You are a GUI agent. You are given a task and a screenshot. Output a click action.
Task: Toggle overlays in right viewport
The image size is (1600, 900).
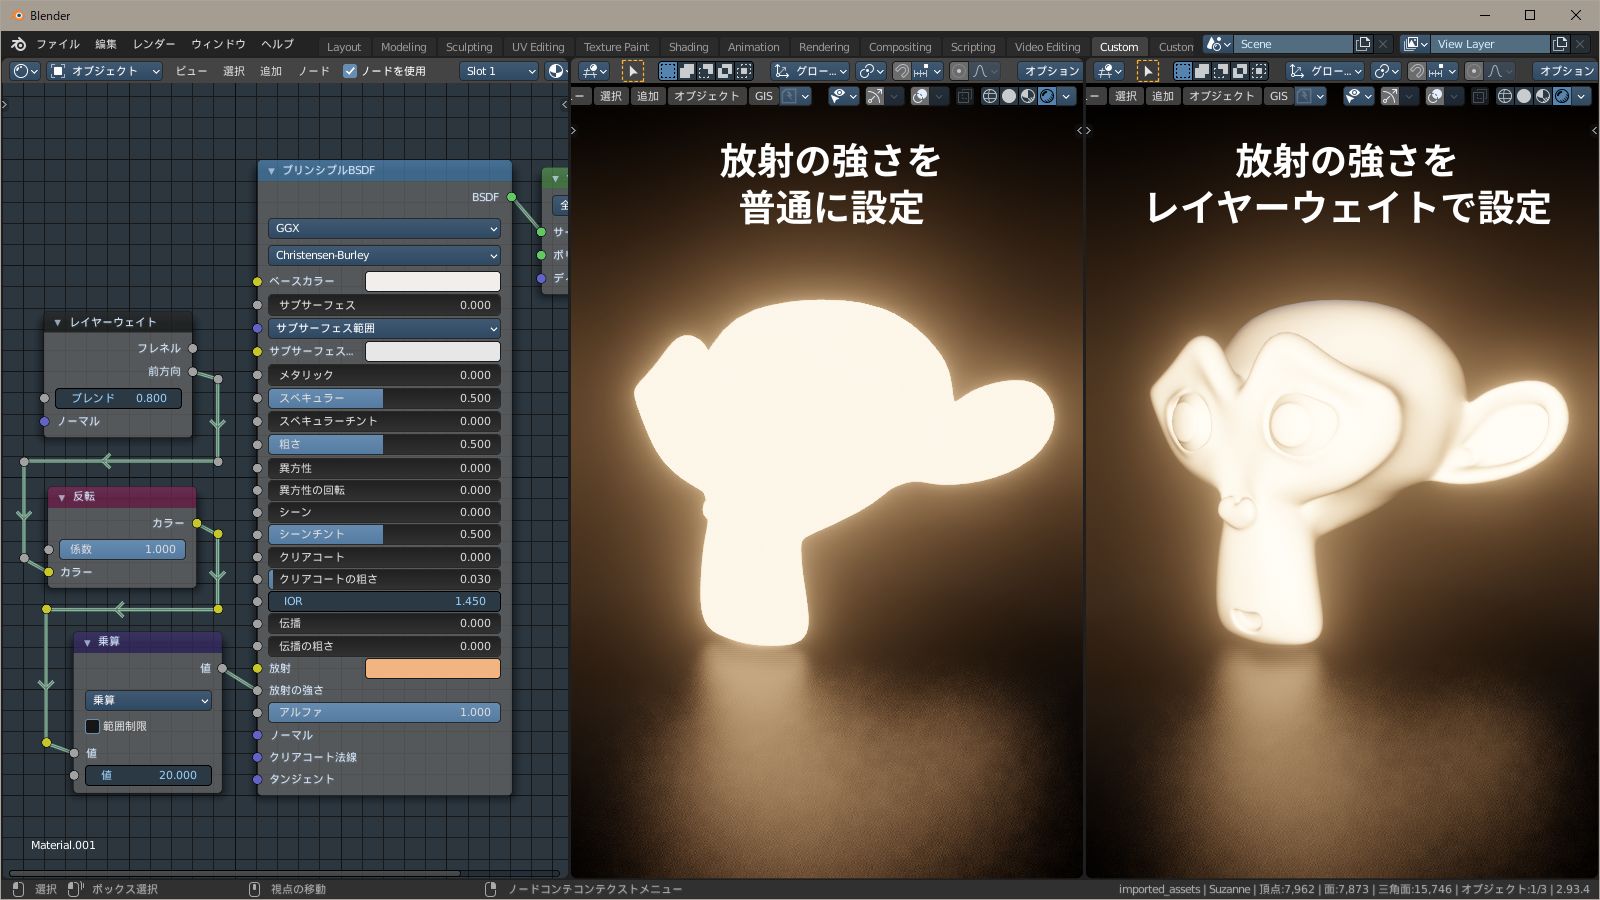[1435, 96]
